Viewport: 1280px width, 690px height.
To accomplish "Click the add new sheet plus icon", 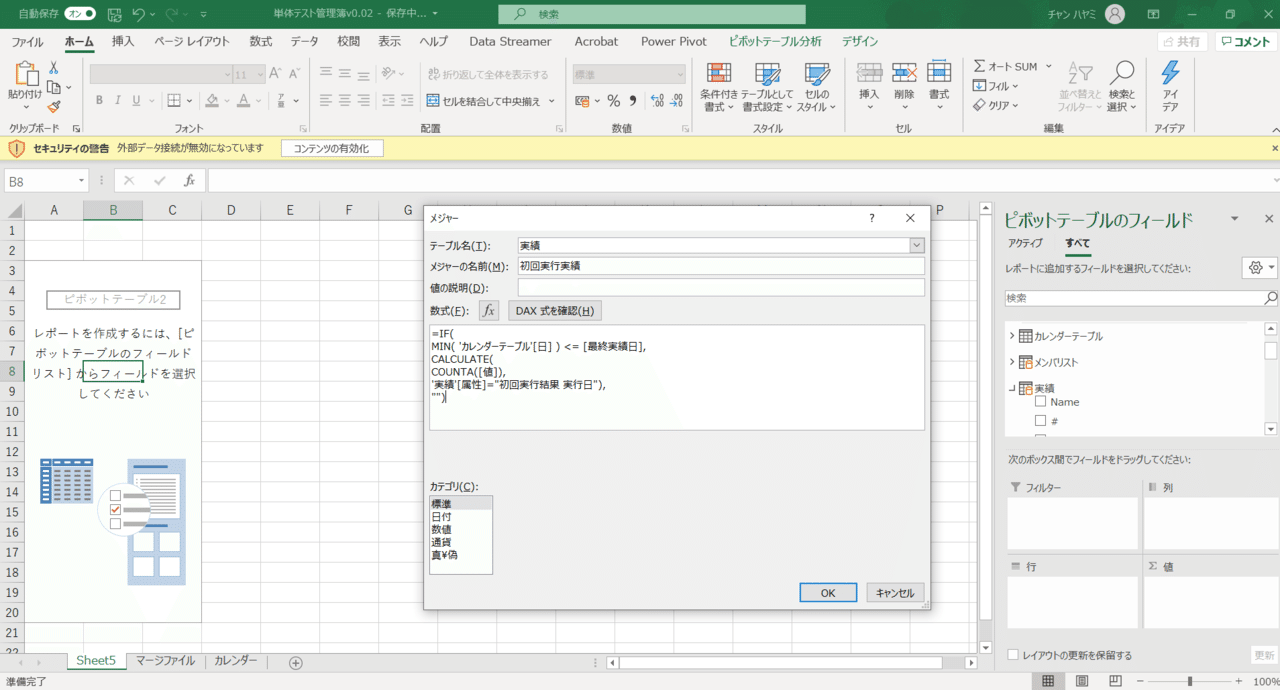I will [295, 663].
